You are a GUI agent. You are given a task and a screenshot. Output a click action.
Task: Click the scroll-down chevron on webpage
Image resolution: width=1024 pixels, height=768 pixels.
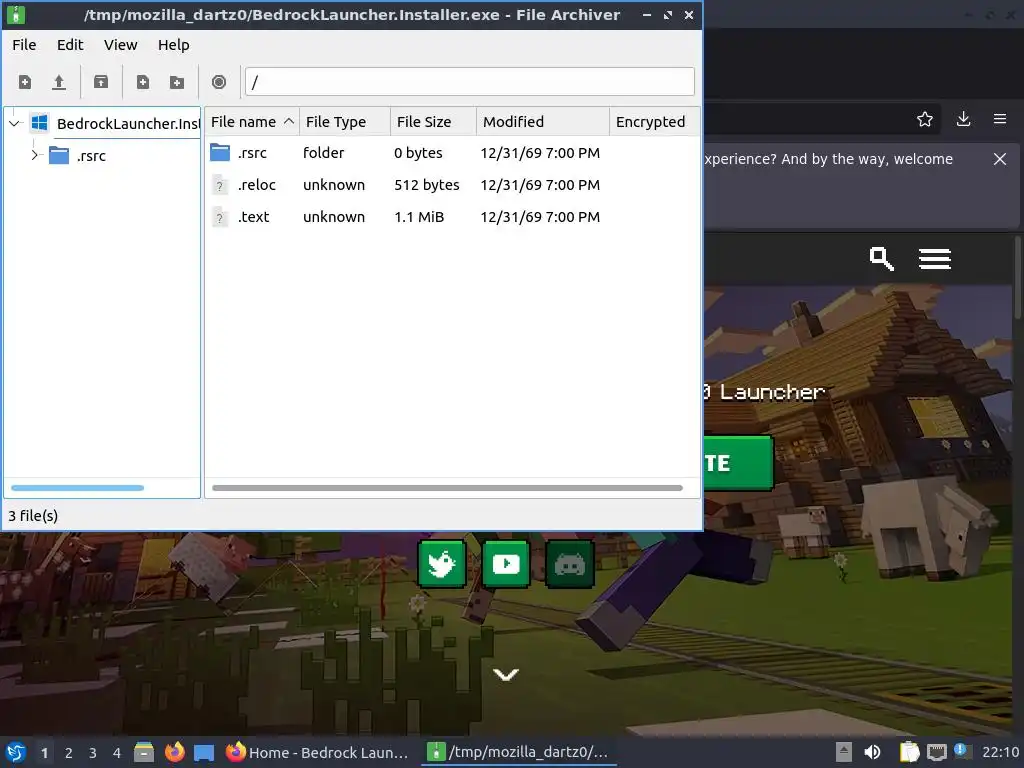tap(506, 674)
